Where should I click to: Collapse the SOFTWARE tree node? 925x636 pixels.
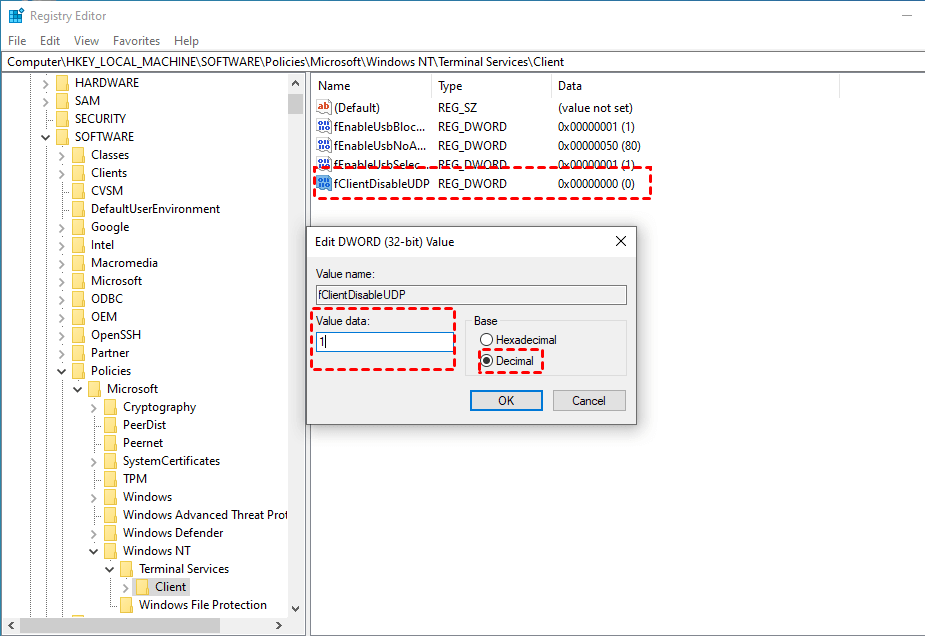point(46,137)
